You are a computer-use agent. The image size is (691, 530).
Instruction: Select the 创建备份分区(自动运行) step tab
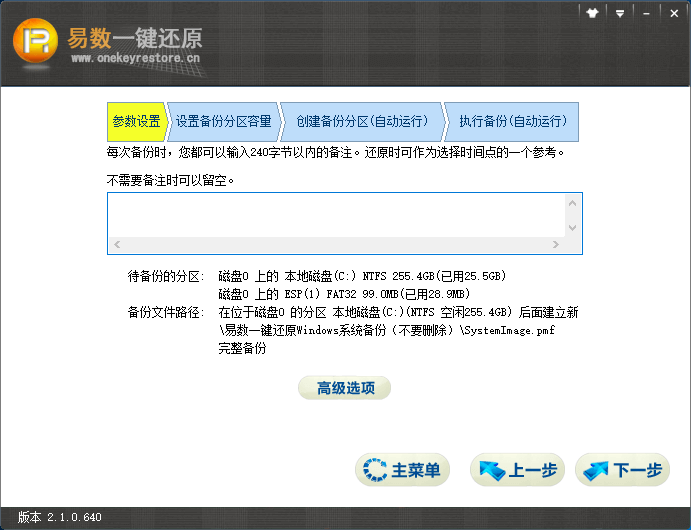362,122
